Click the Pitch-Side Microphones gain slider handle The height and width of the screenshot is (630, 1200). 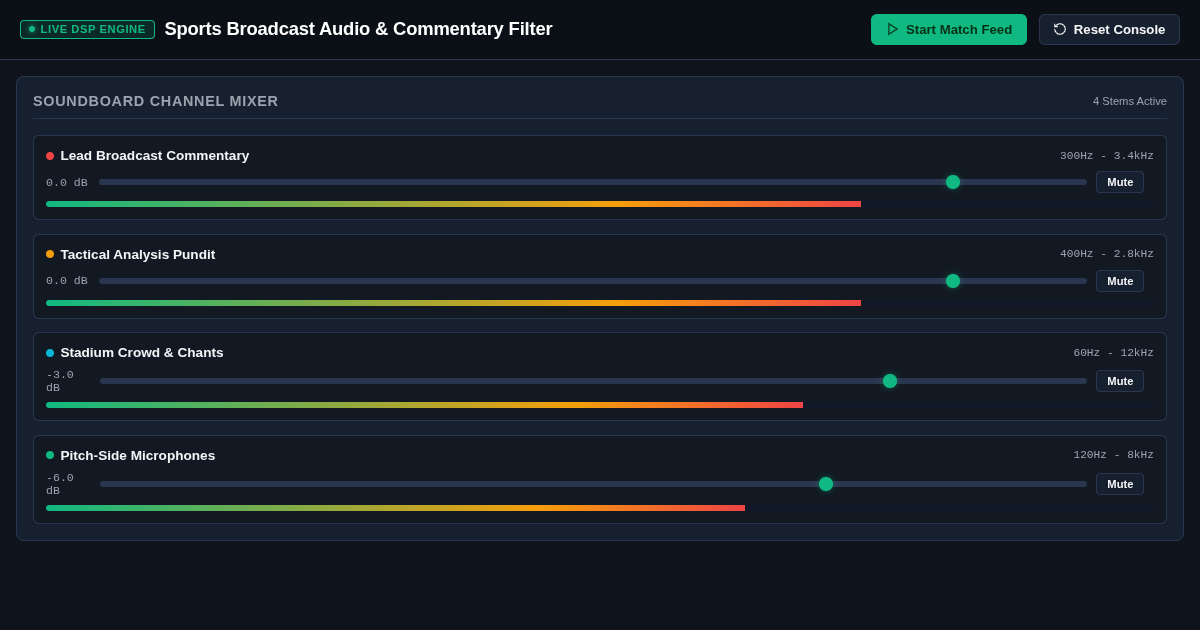(x=826, y=484)
